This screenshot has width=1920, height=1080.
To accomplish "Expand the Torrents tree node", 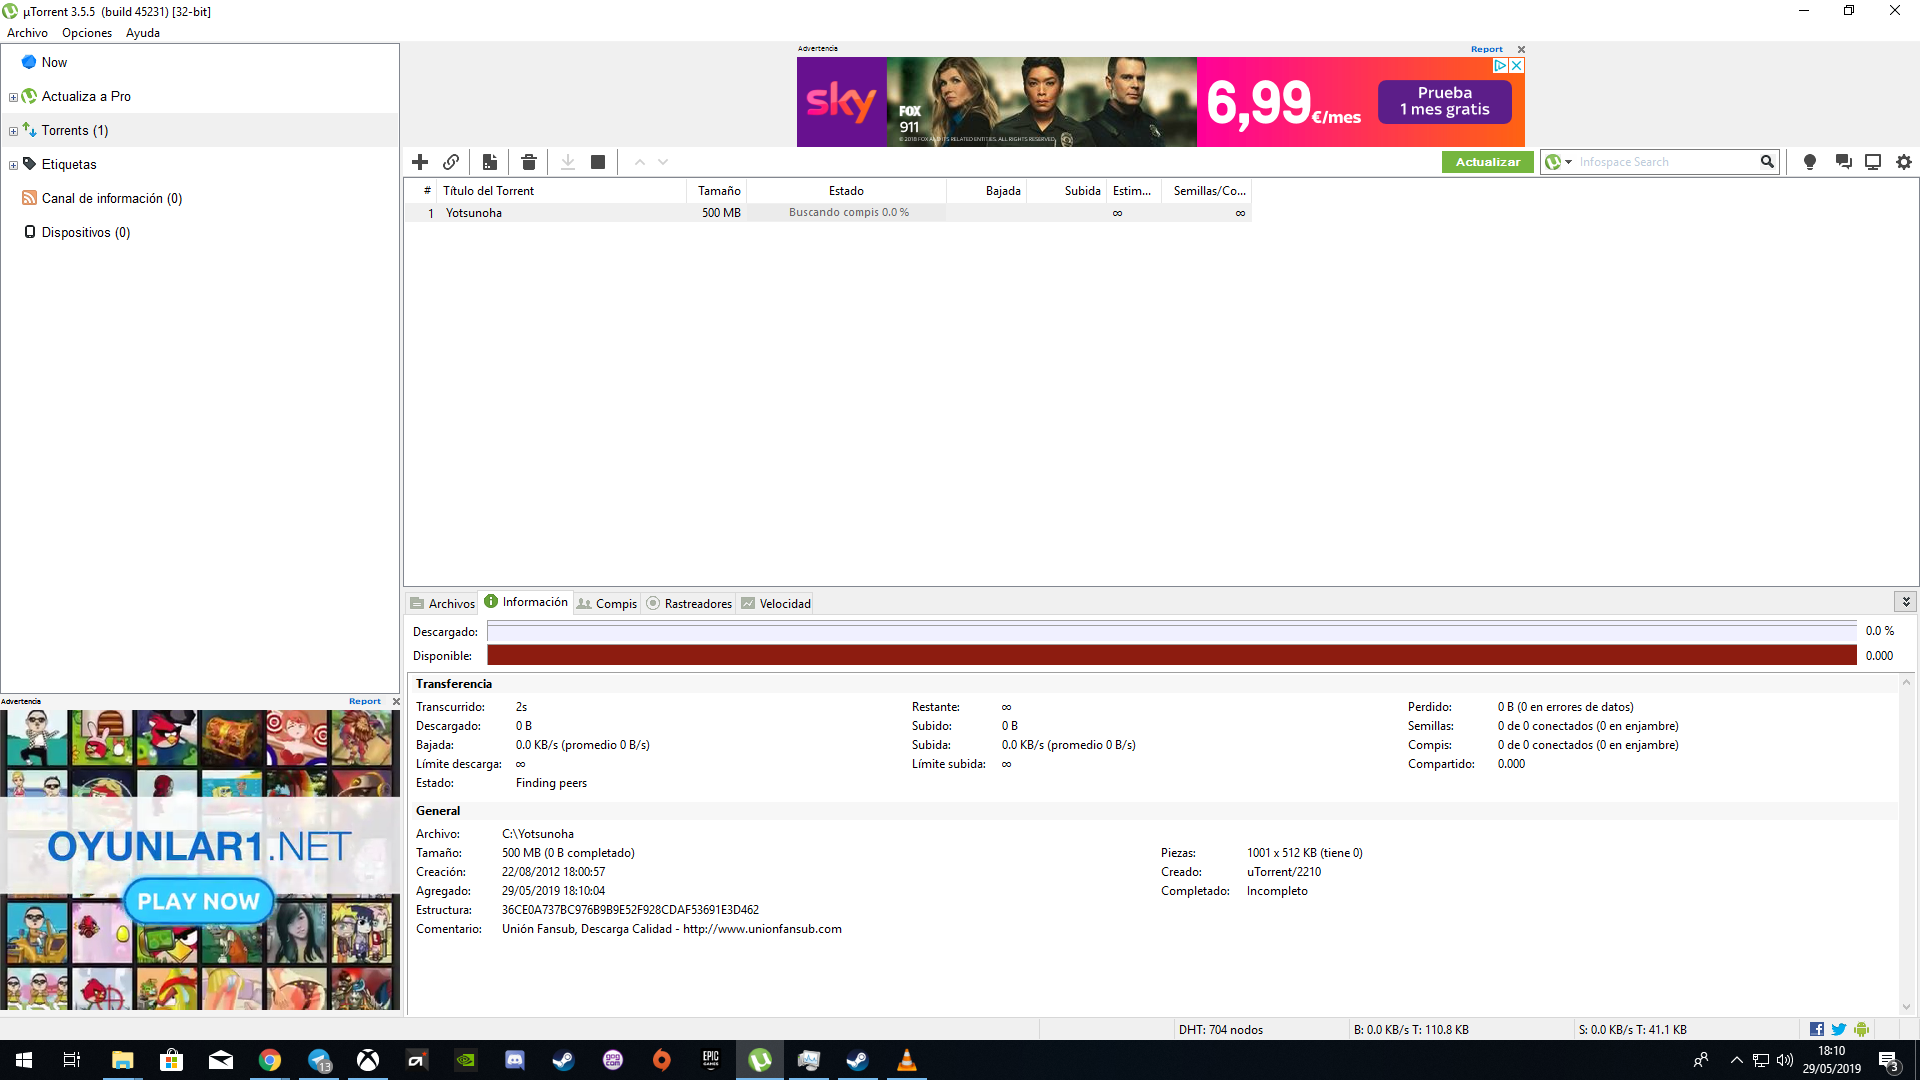I will (13, 131).
